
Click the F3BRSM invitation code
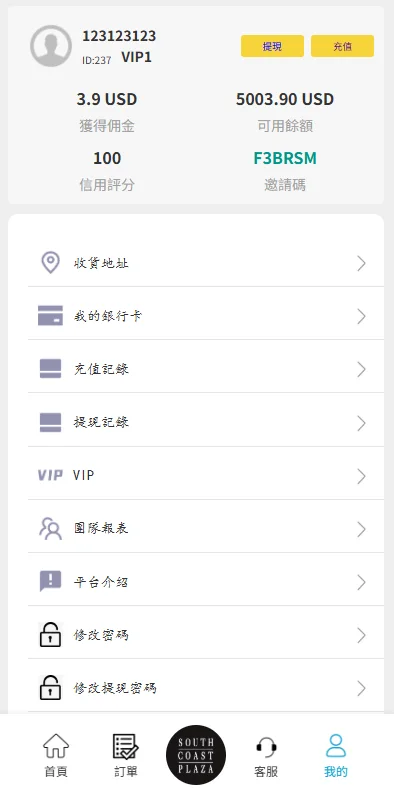coord(285,158)
